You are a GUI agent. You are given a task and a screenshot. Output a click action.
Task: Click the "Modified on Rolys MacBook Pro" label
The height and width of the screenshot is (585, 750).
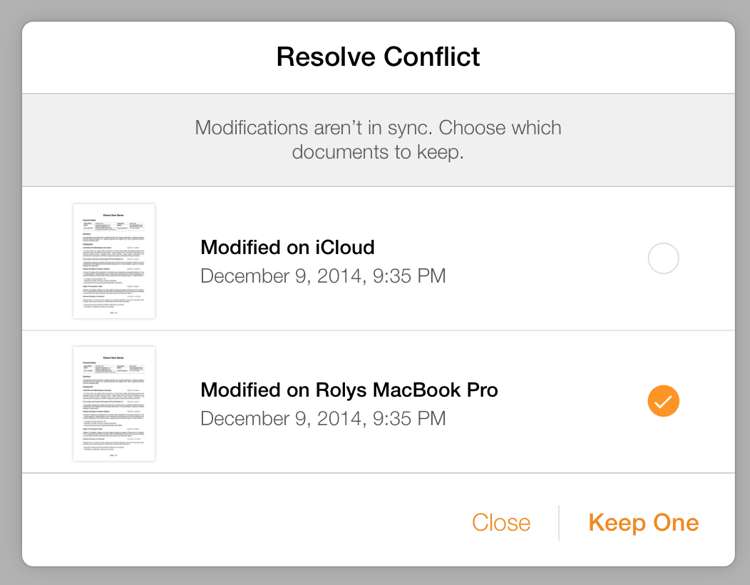[349, 390]
